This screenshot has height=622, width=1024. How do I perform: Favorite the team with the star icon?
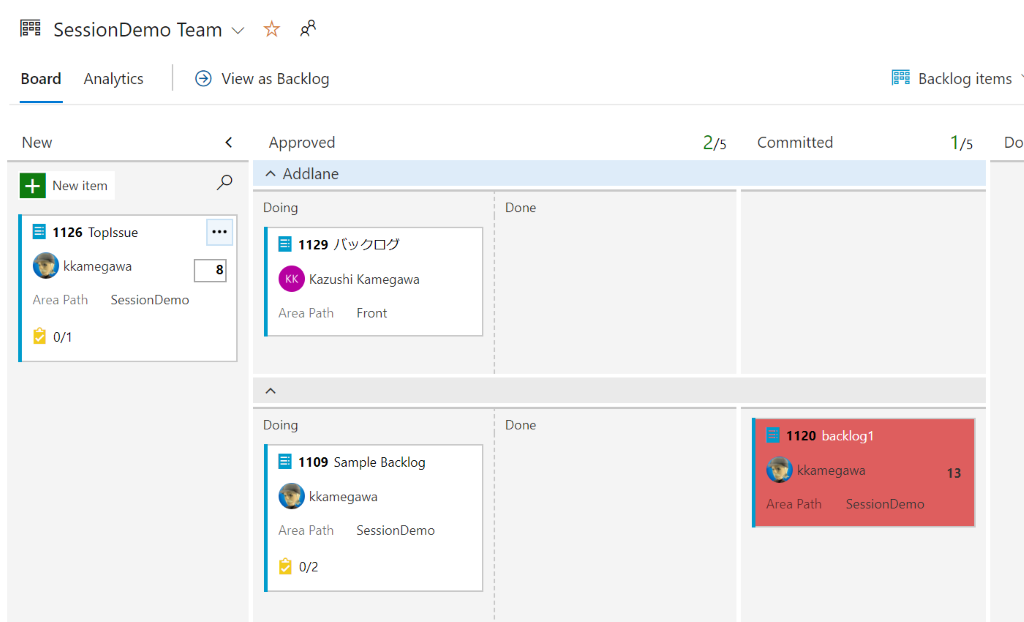(272, 29)
